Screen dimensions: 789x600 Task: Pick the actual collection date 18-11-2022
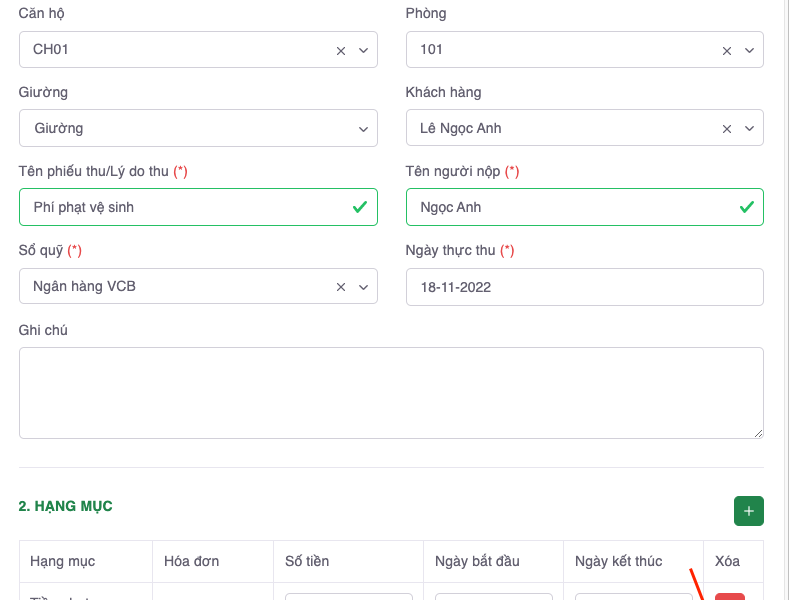coord(584,287)
